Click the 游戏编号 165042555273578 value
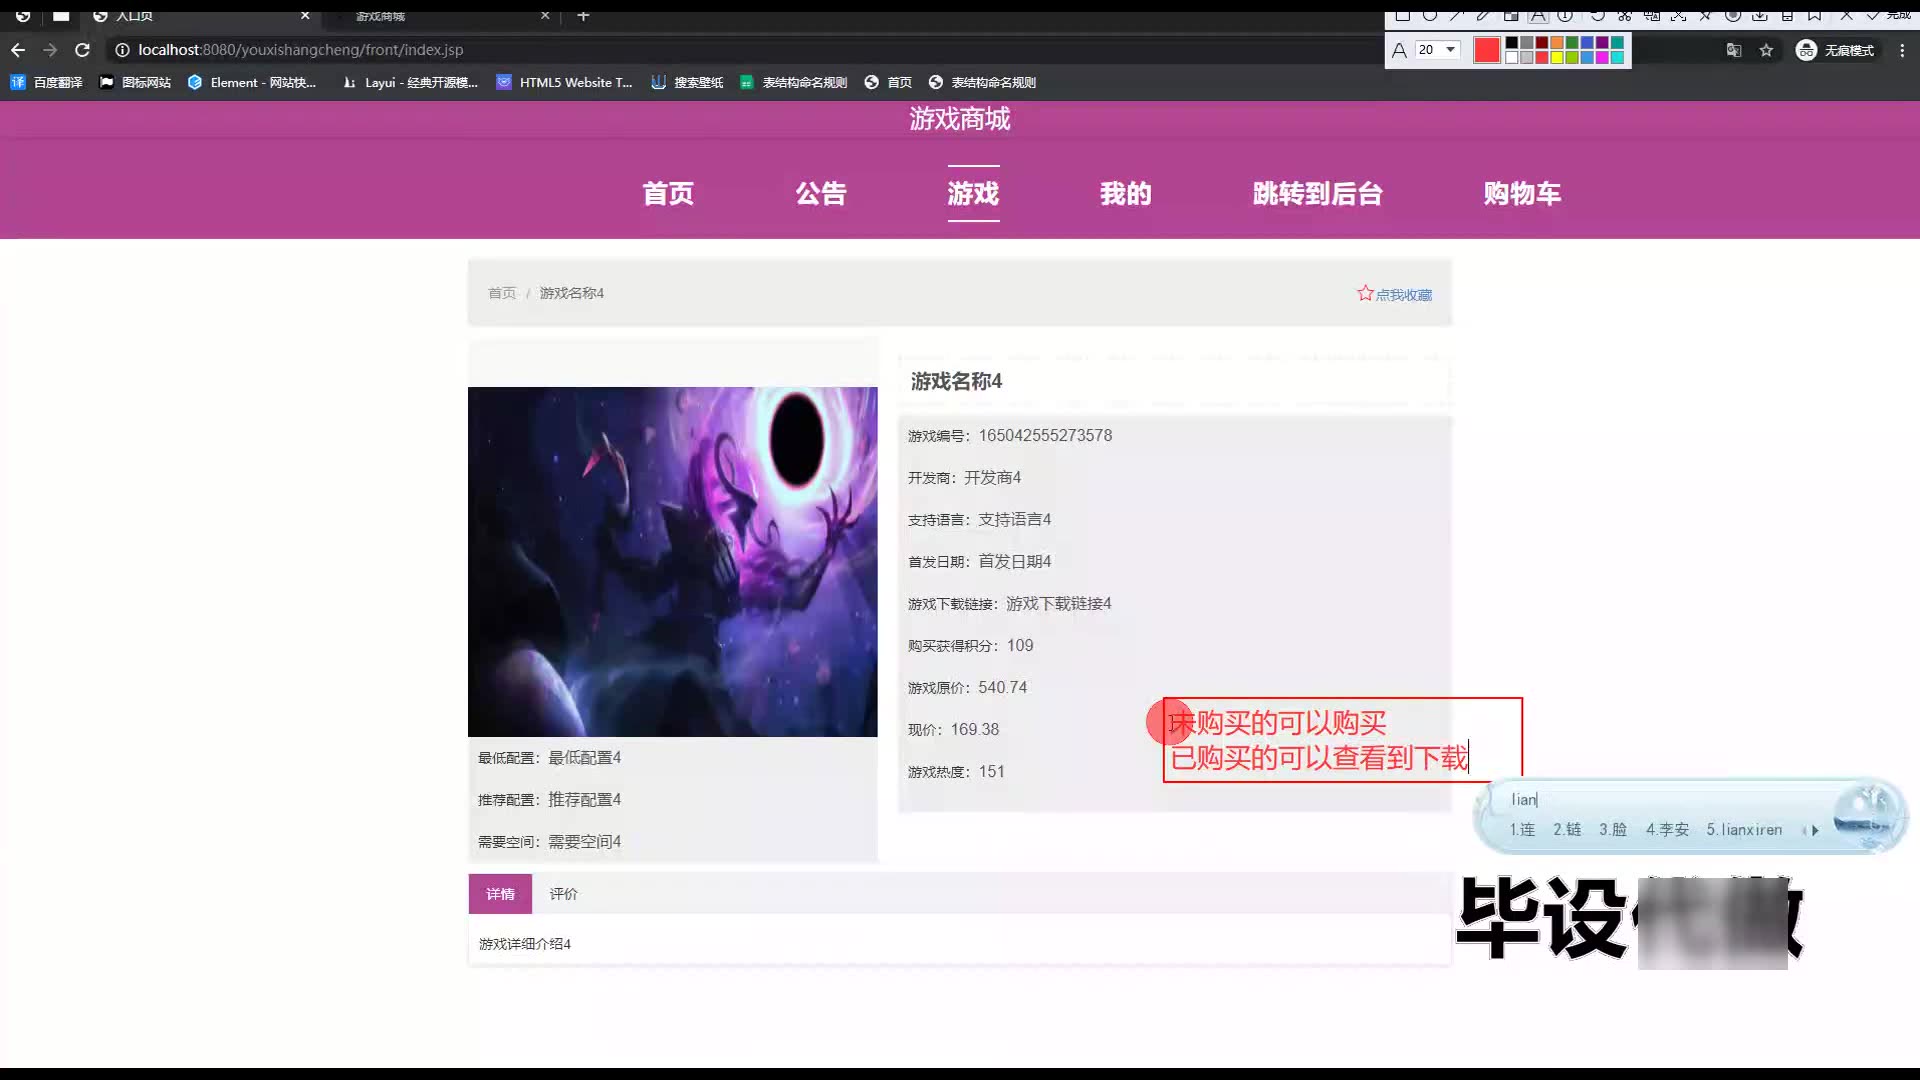 pyautogui.click(x=1045, y=435)
